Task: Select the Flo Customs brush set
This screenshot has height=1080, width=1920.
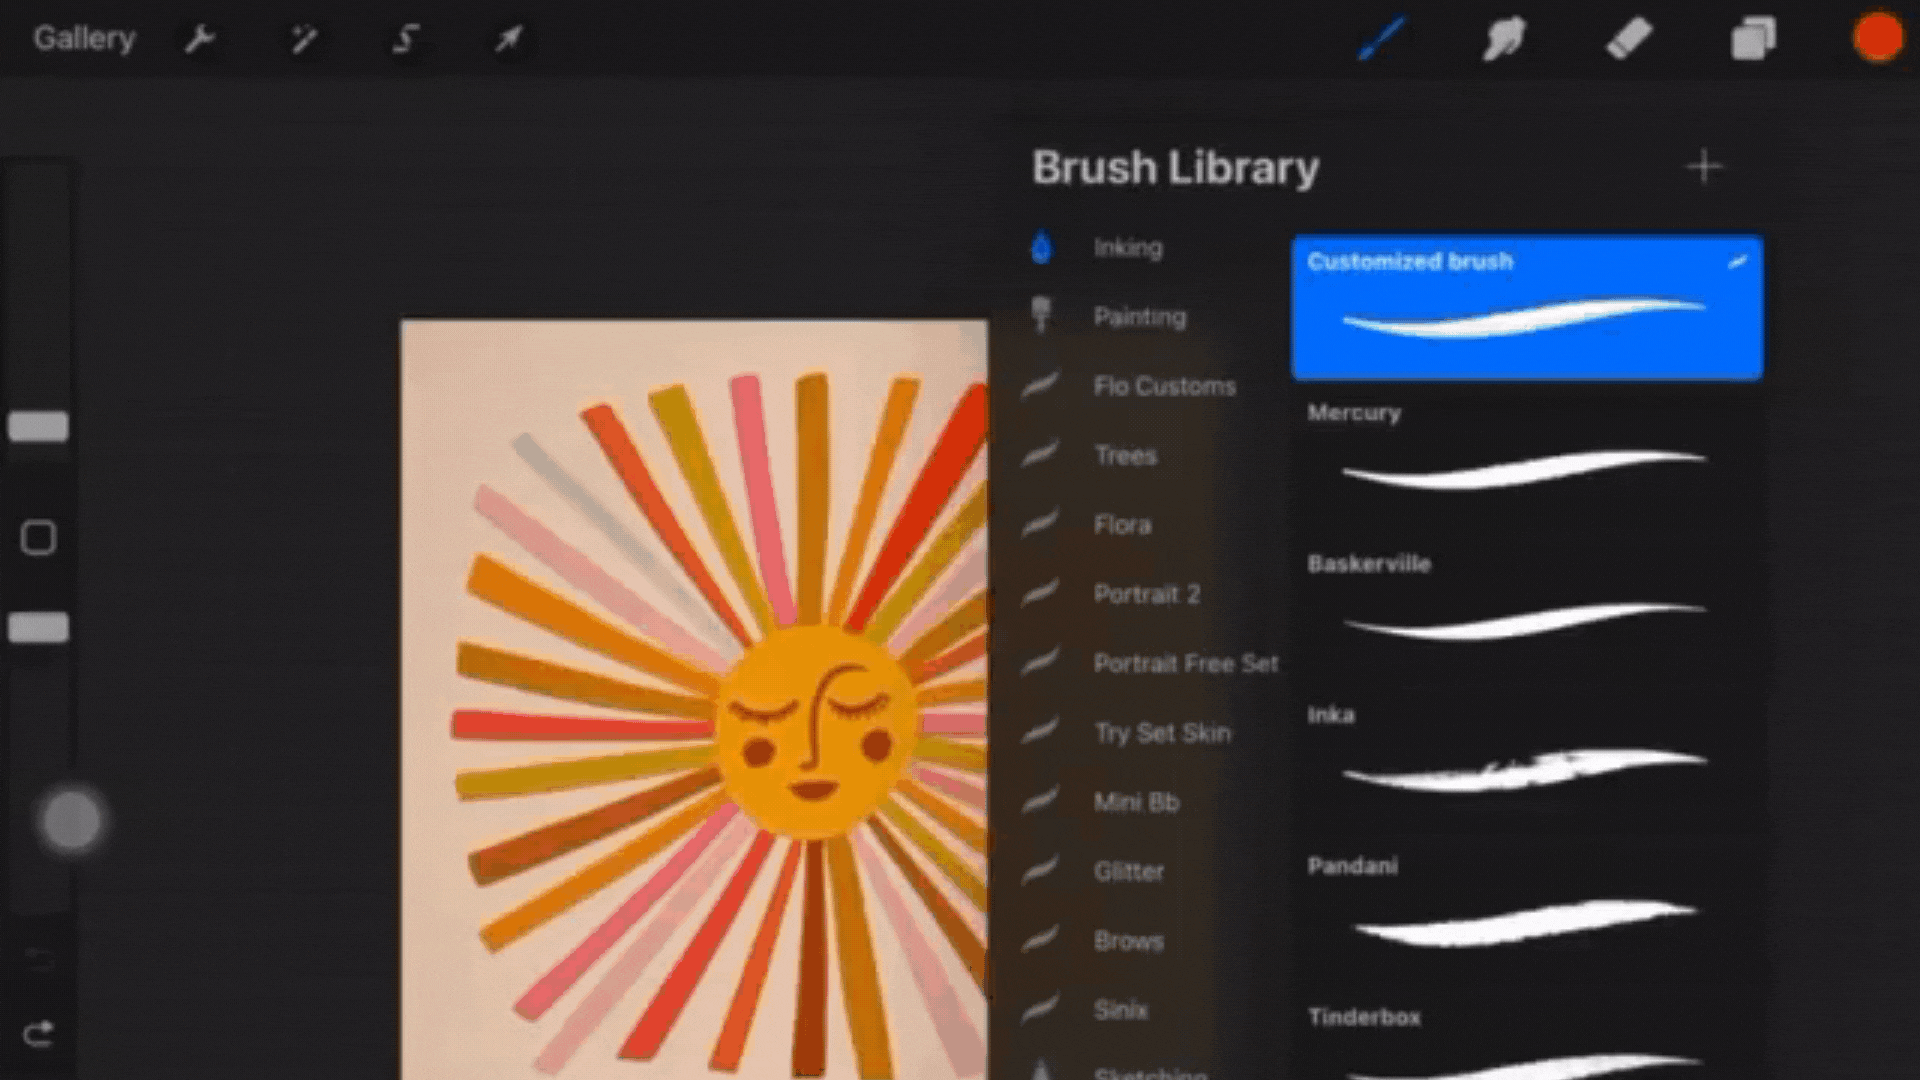Action: pos(1164,386)
